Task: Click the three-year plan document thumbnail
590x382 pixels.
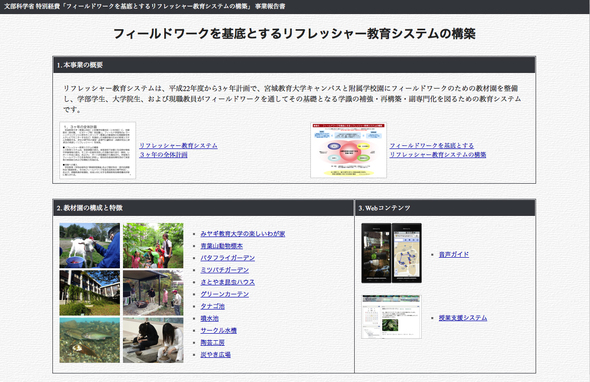Action: tap(97, 150)
